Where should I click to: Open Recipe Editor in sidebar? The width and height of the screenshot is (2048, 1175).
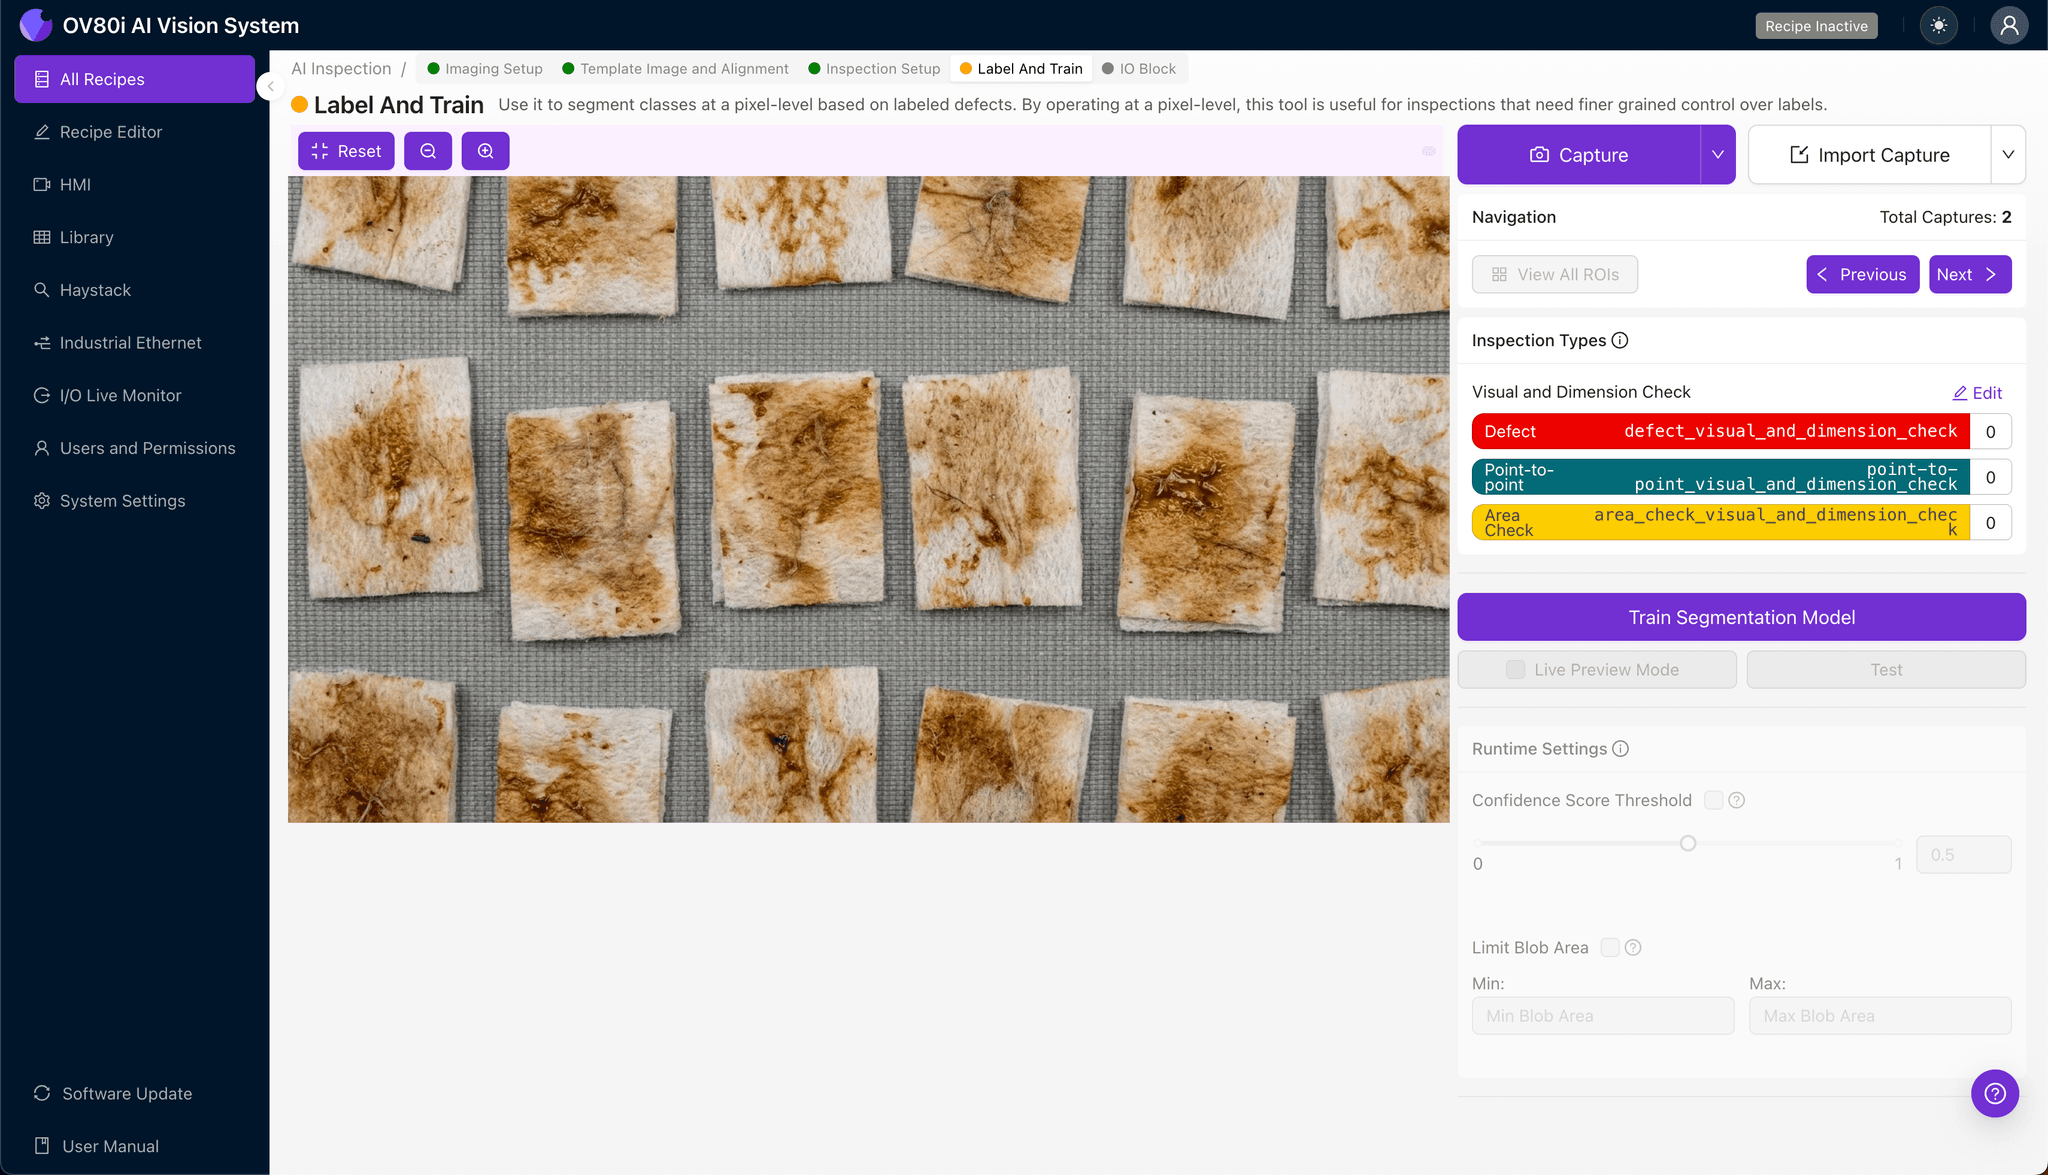click(134, 132)
